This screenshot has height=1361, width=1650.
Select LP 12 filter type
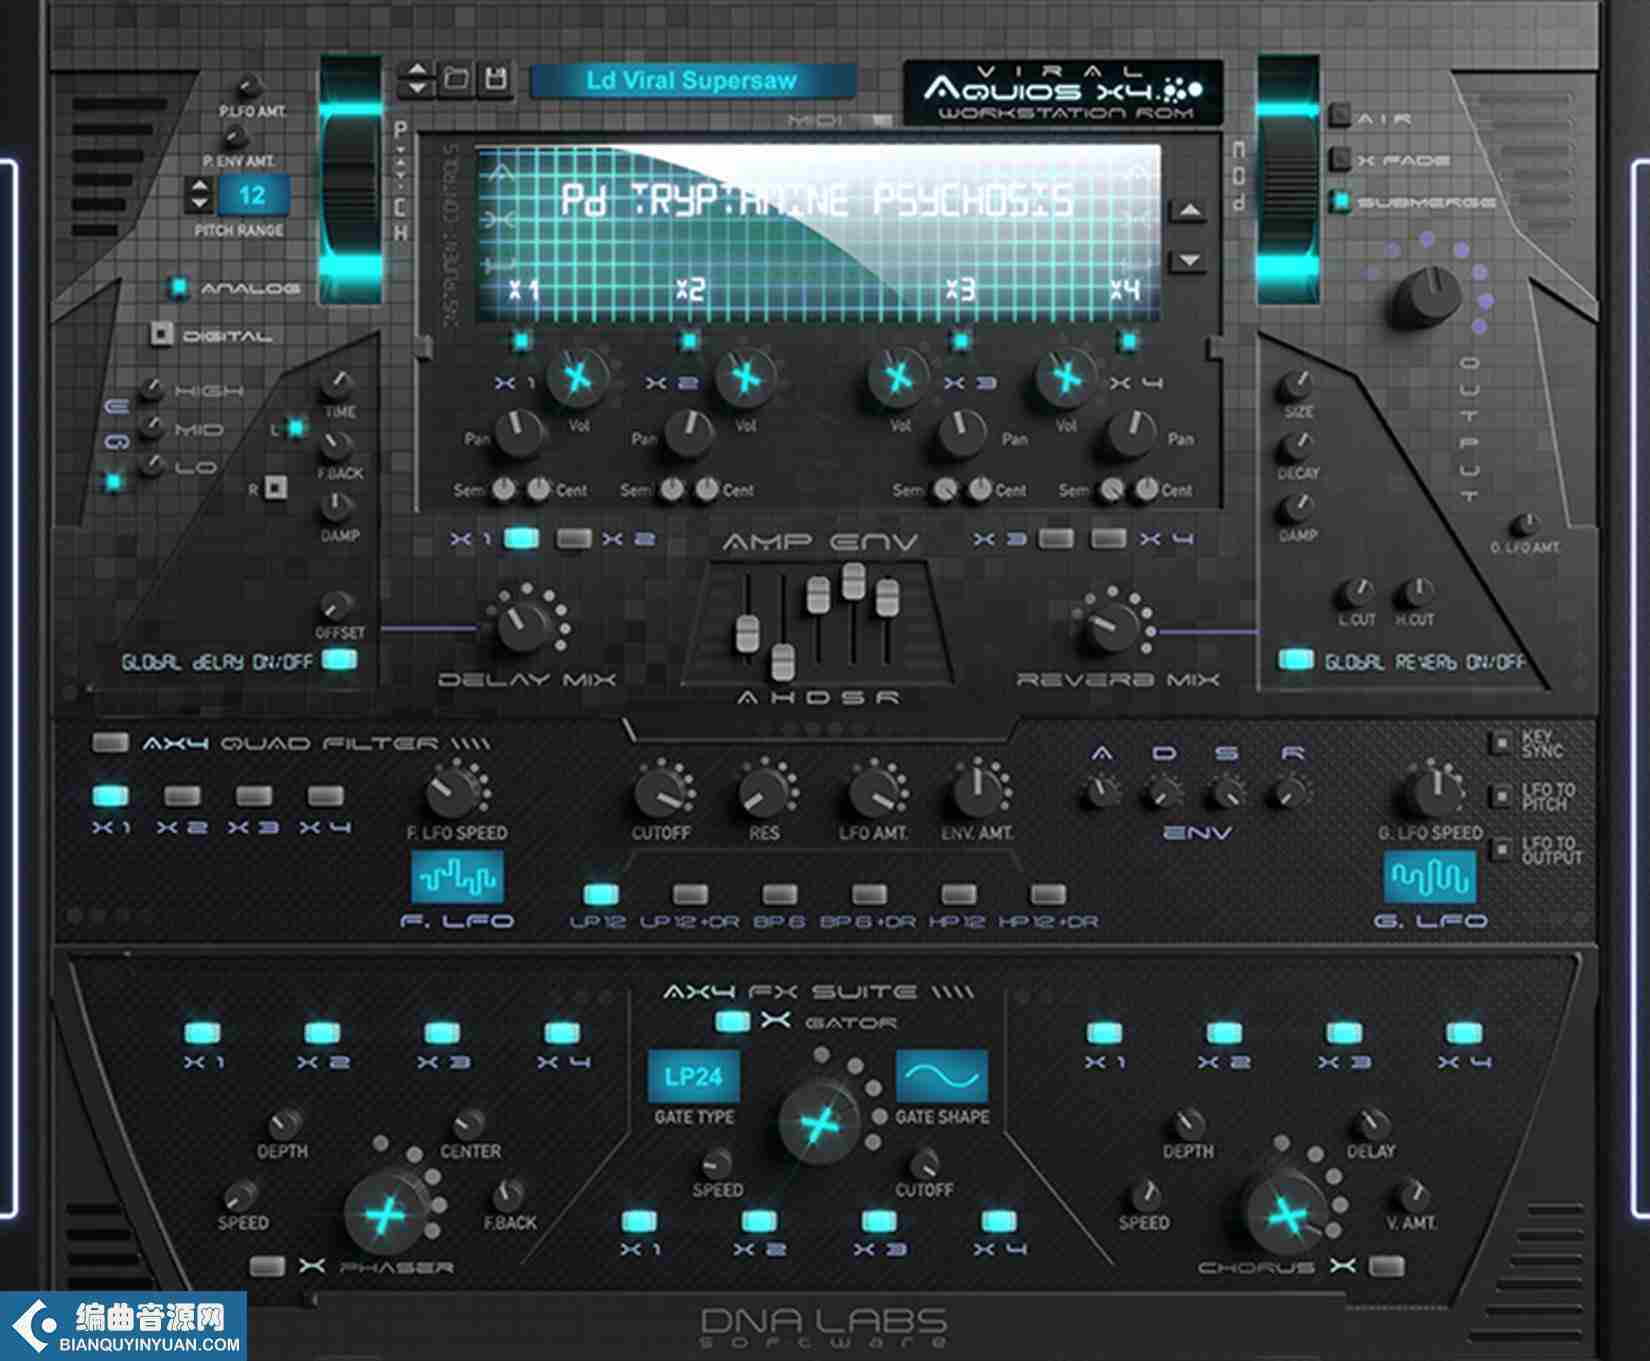[x=600, y=894]
